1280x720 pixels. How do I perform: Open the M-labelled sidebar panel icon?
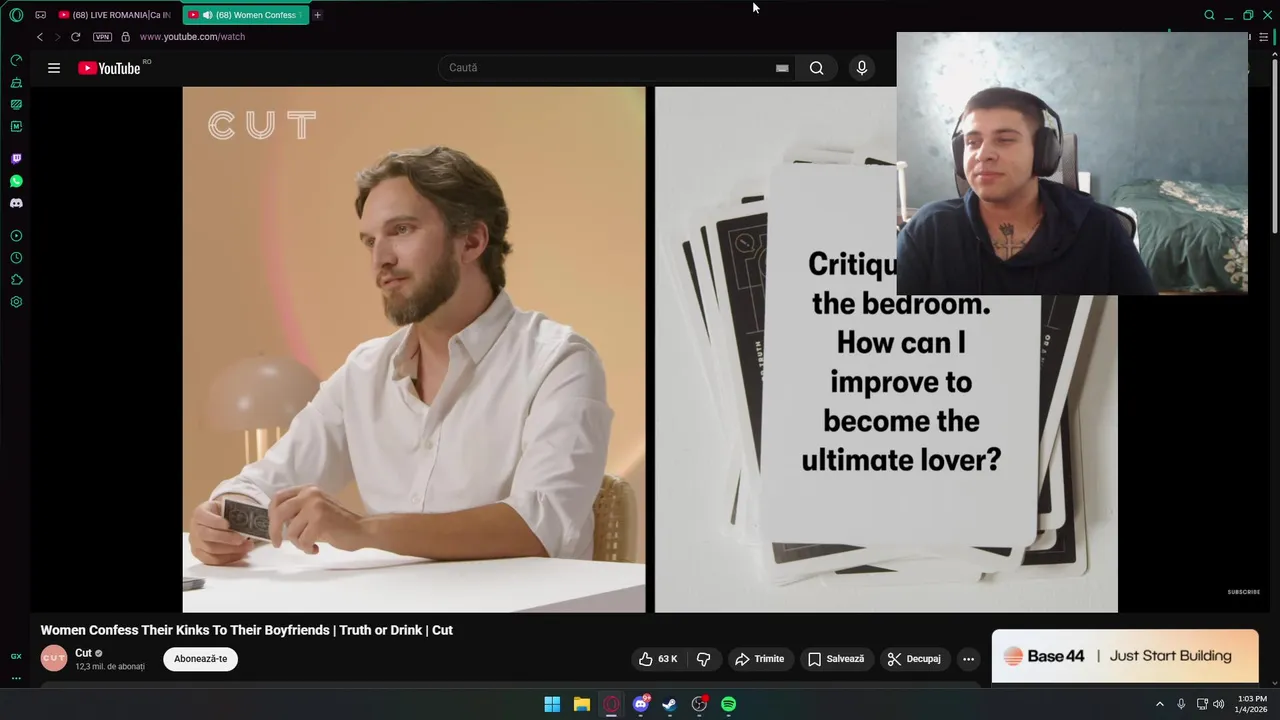(x=16, y=126)
